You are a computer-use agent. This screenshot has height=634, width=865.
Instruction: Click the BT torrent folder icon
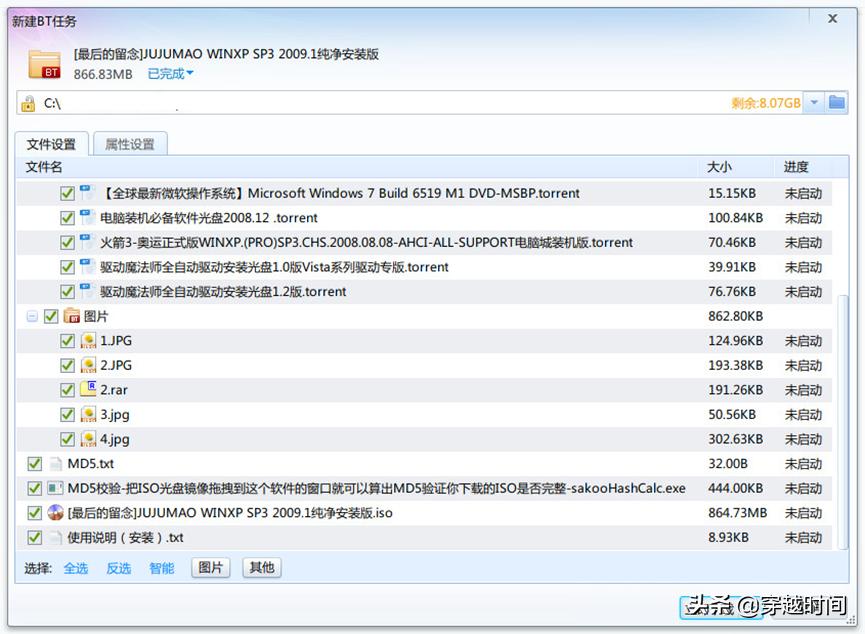coord(45,63)
